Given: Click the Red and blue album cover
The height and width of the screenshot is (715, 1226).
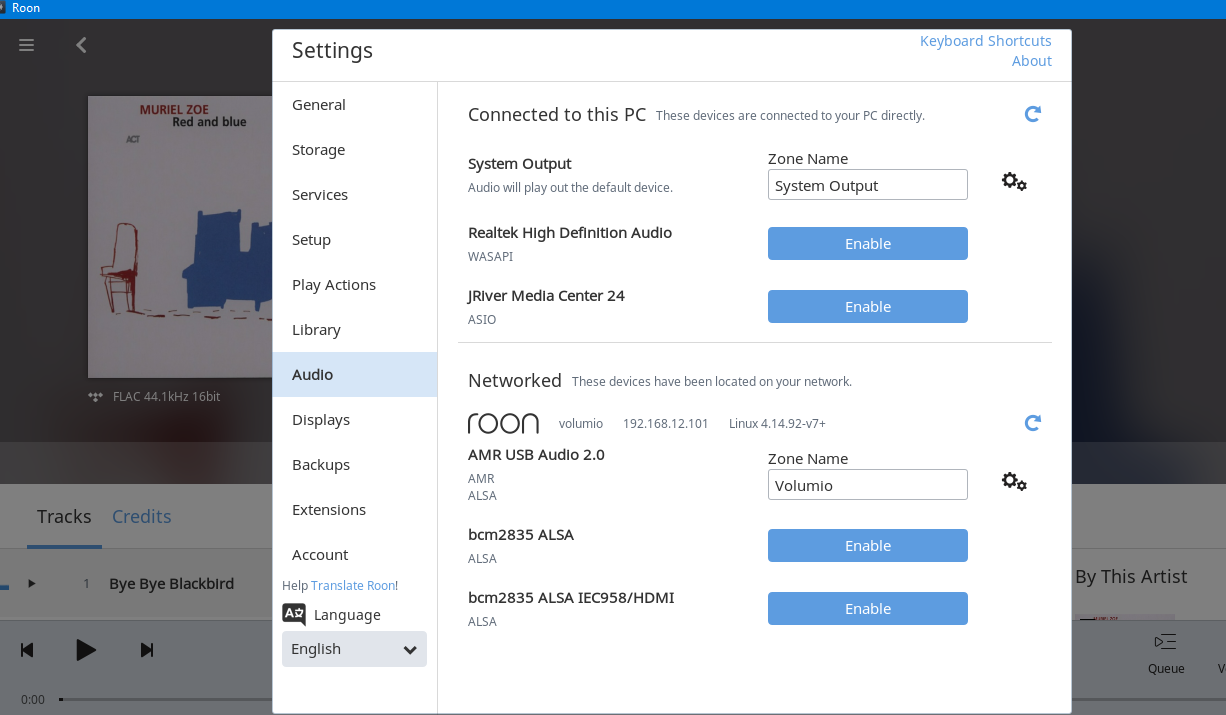Looking at the screenshot, I should click(x=181, y=237).
